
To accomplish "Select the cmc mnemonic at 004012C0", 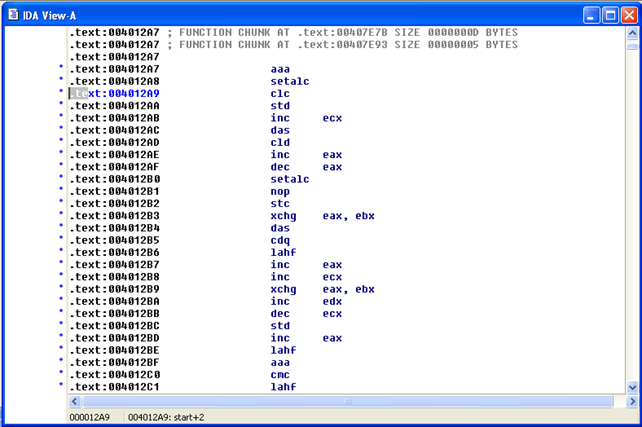I will pyautogui.click(x=280, y=374).
